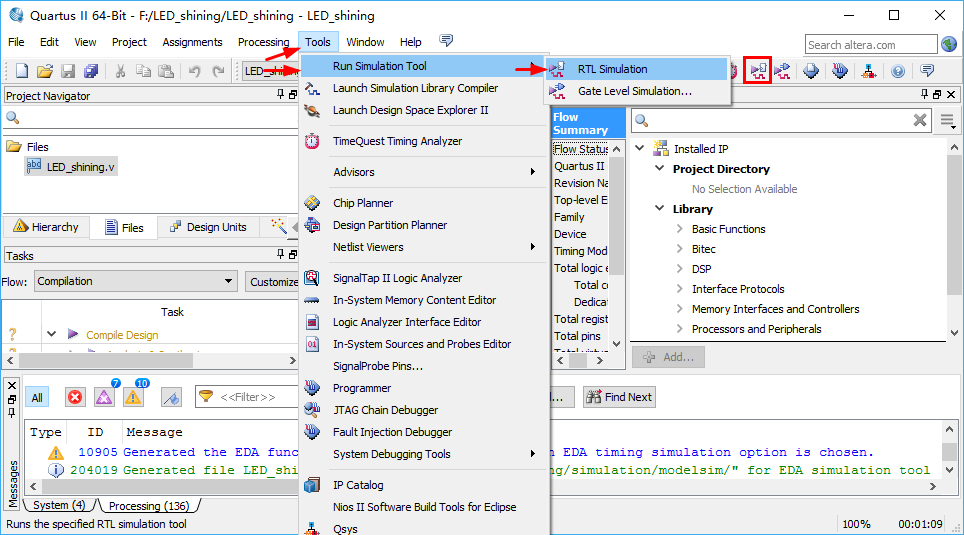Click the blue Help question mark icon
This screenshot has width=964, height=535.
click(x=898, y=71)
